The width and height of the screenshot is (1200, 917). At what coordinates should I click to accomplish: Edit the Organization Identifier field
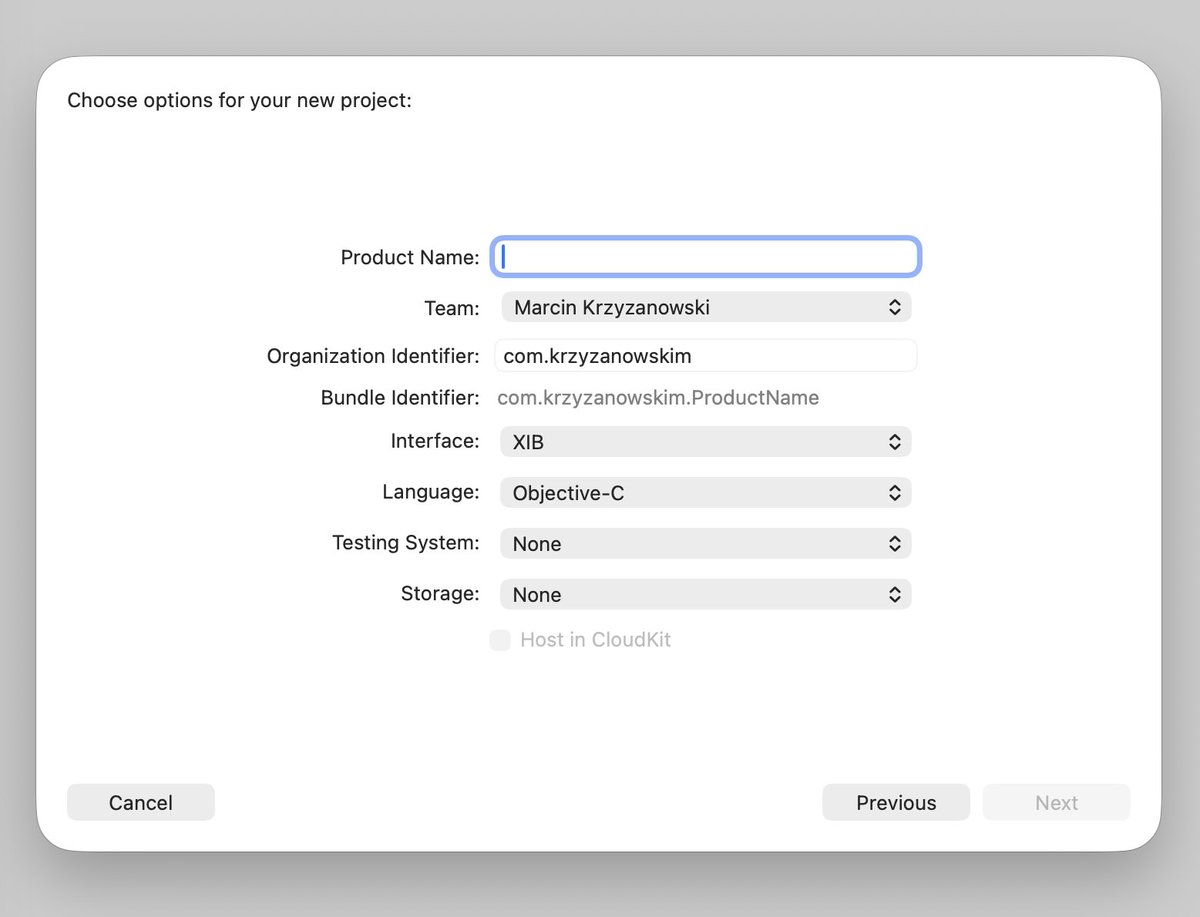point(706,356)
